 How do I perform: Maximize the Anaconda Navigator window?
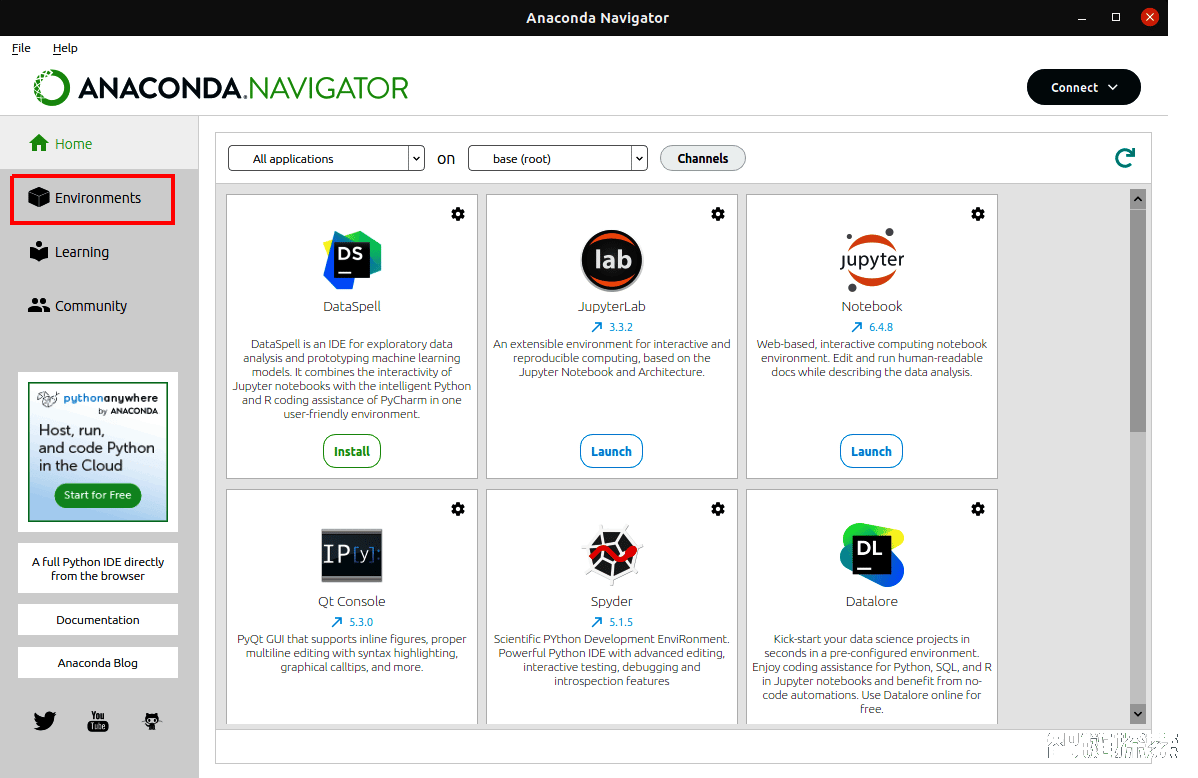(x=1115, y=17)
